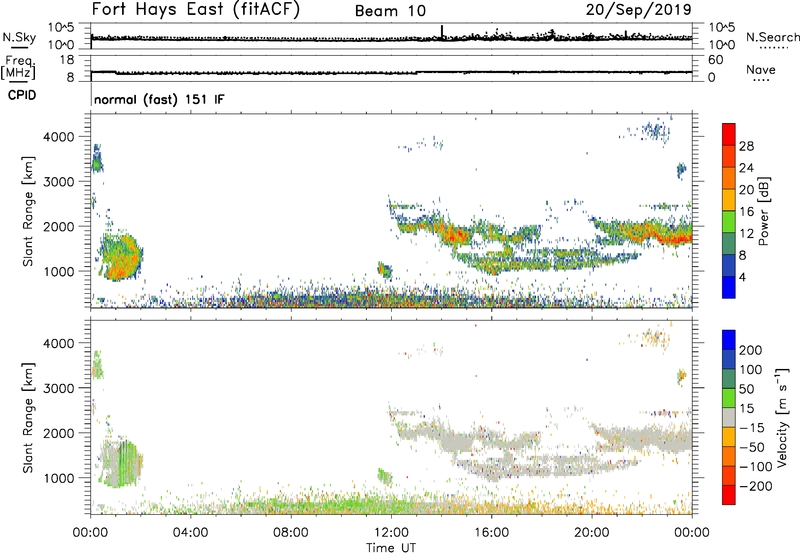Pick the red top segment of power colorbar
Screen dimensions: 800x554
pyautogui.click(x=729, y=134)
